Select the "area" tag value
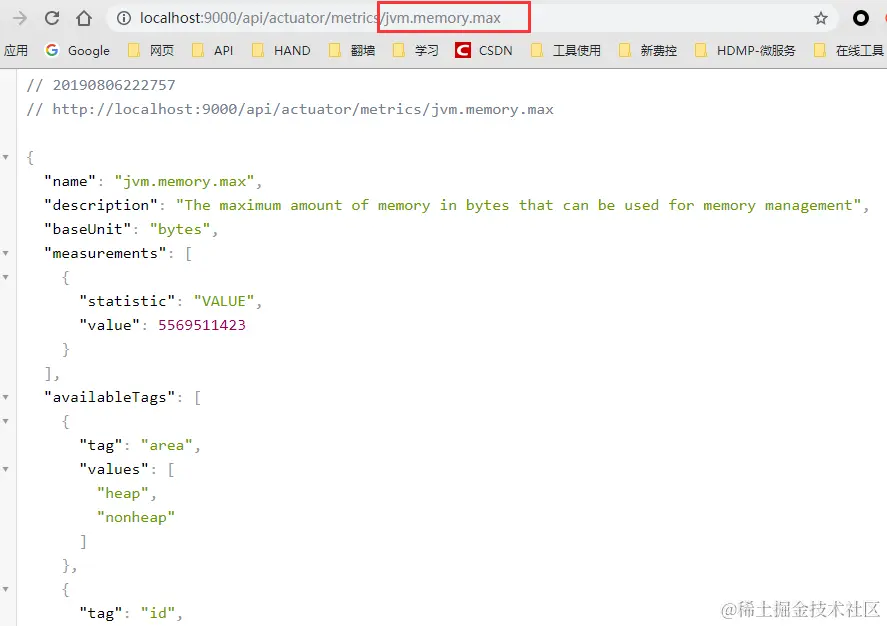 click(x=167, y=446)
